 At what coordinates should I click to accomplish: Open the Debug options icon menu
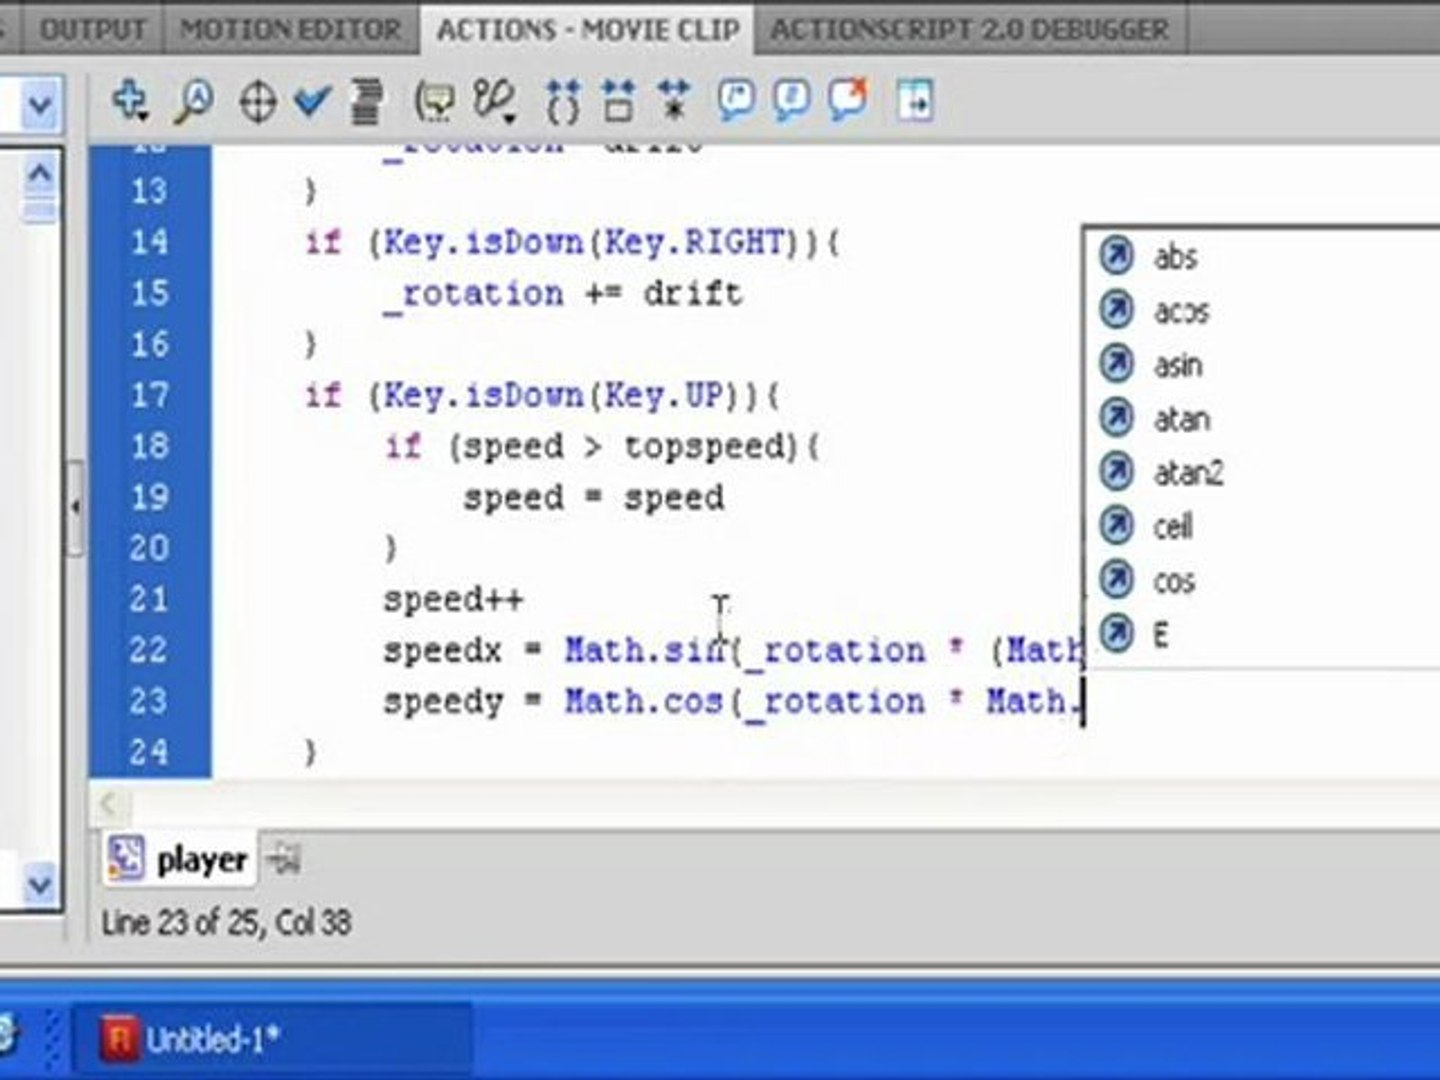pyautogui.click(x=495, y=102)
